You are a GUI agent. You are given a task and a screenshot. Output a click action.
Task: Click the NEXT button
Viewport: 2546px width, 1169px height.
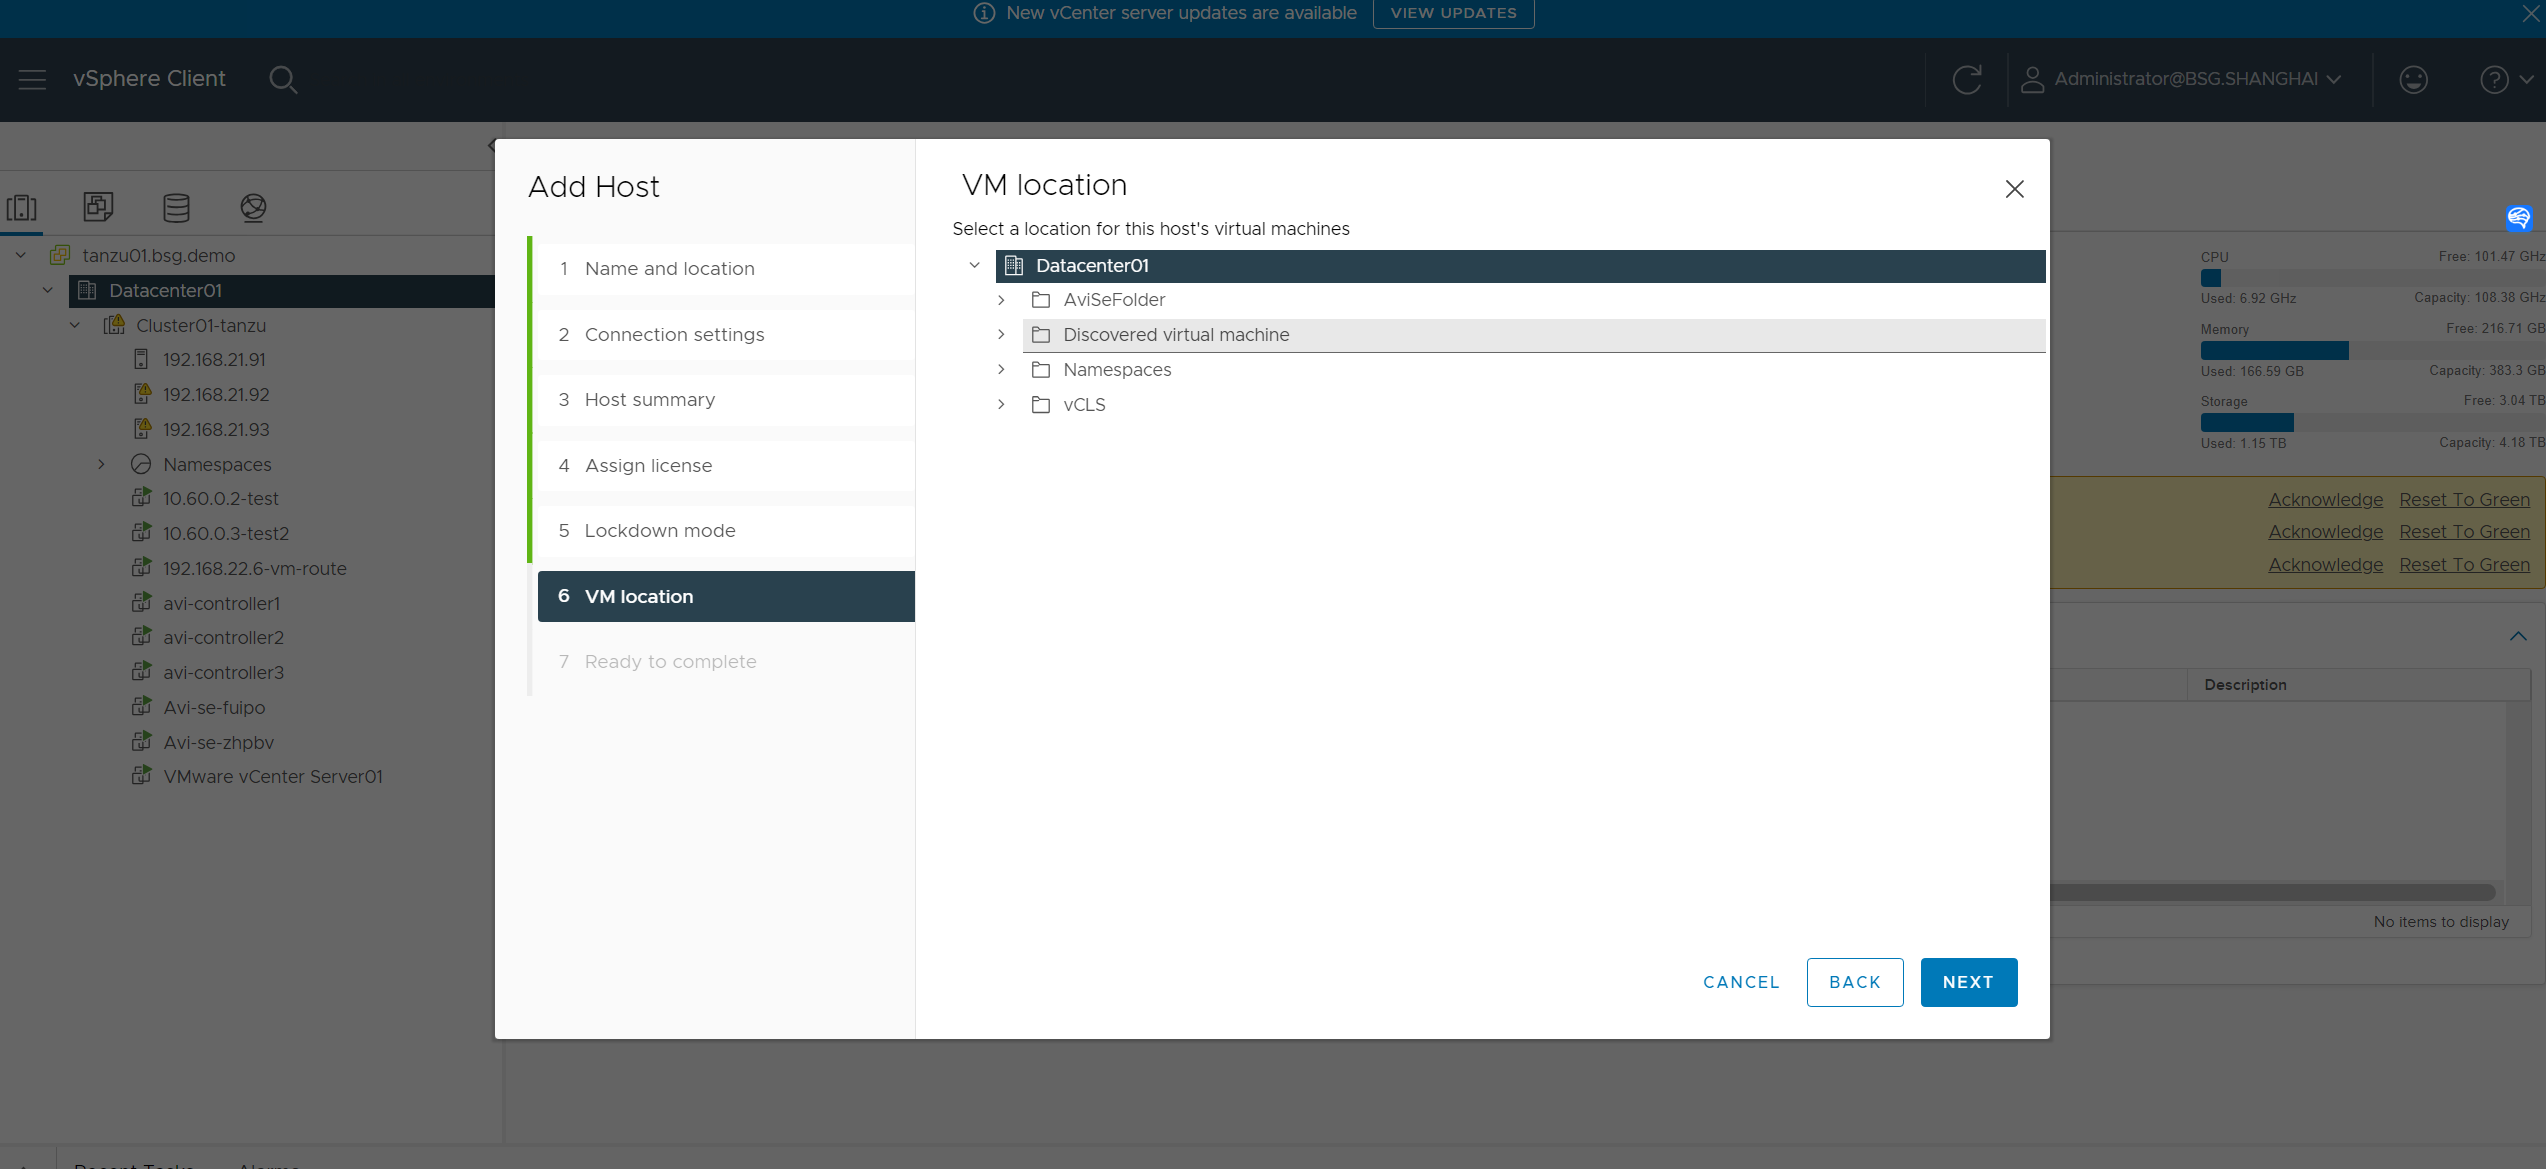(1968, 982)
